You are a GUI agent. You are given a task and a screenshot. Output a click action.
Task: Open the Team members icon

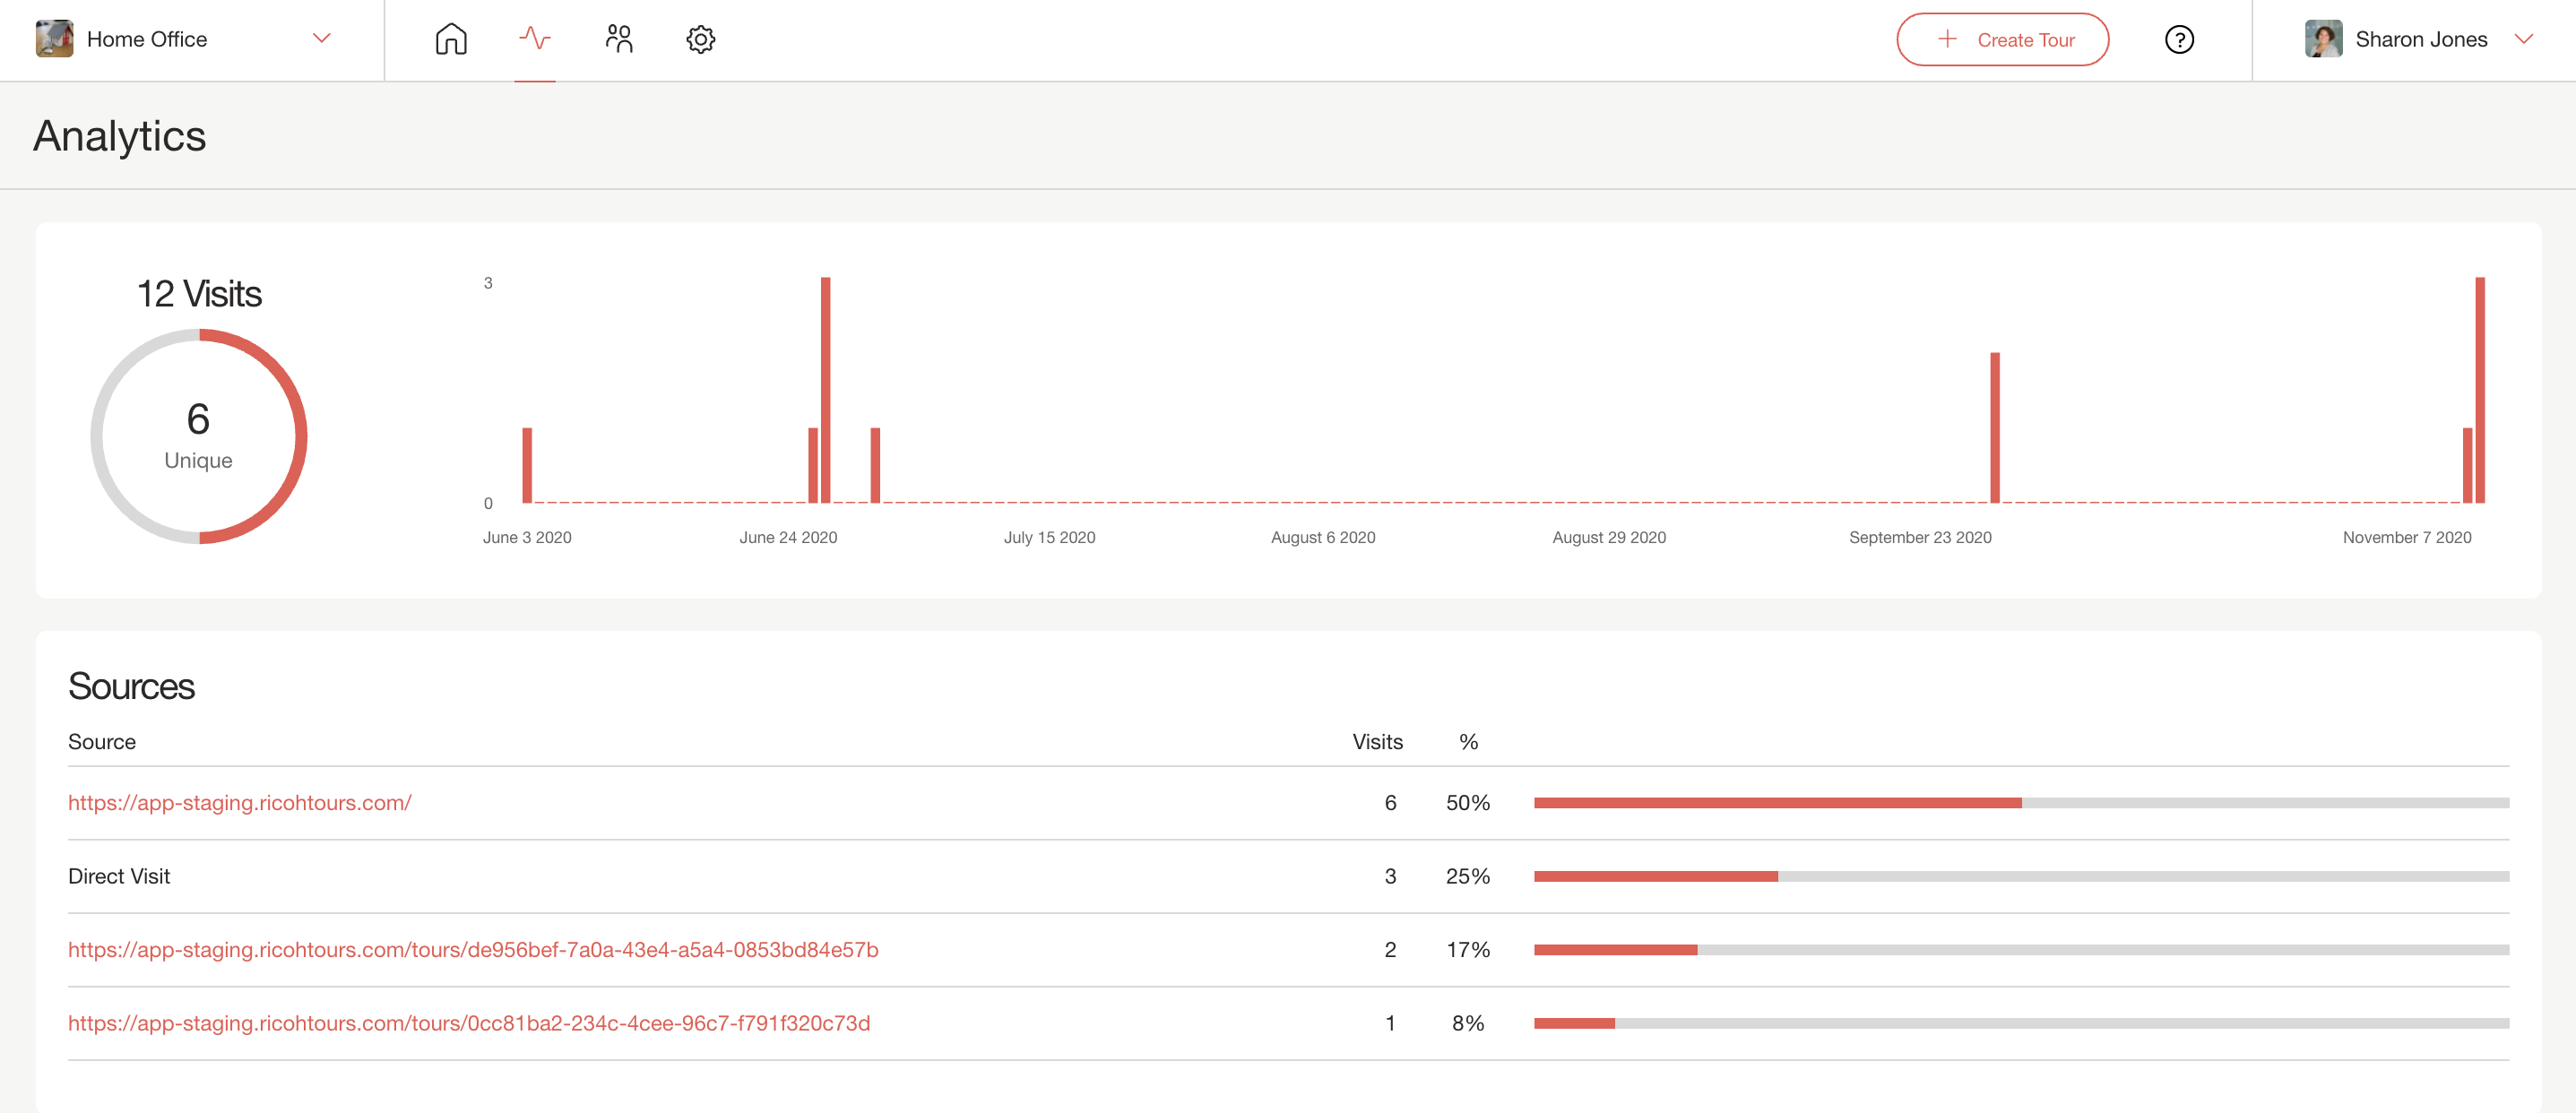coord(619,39)
